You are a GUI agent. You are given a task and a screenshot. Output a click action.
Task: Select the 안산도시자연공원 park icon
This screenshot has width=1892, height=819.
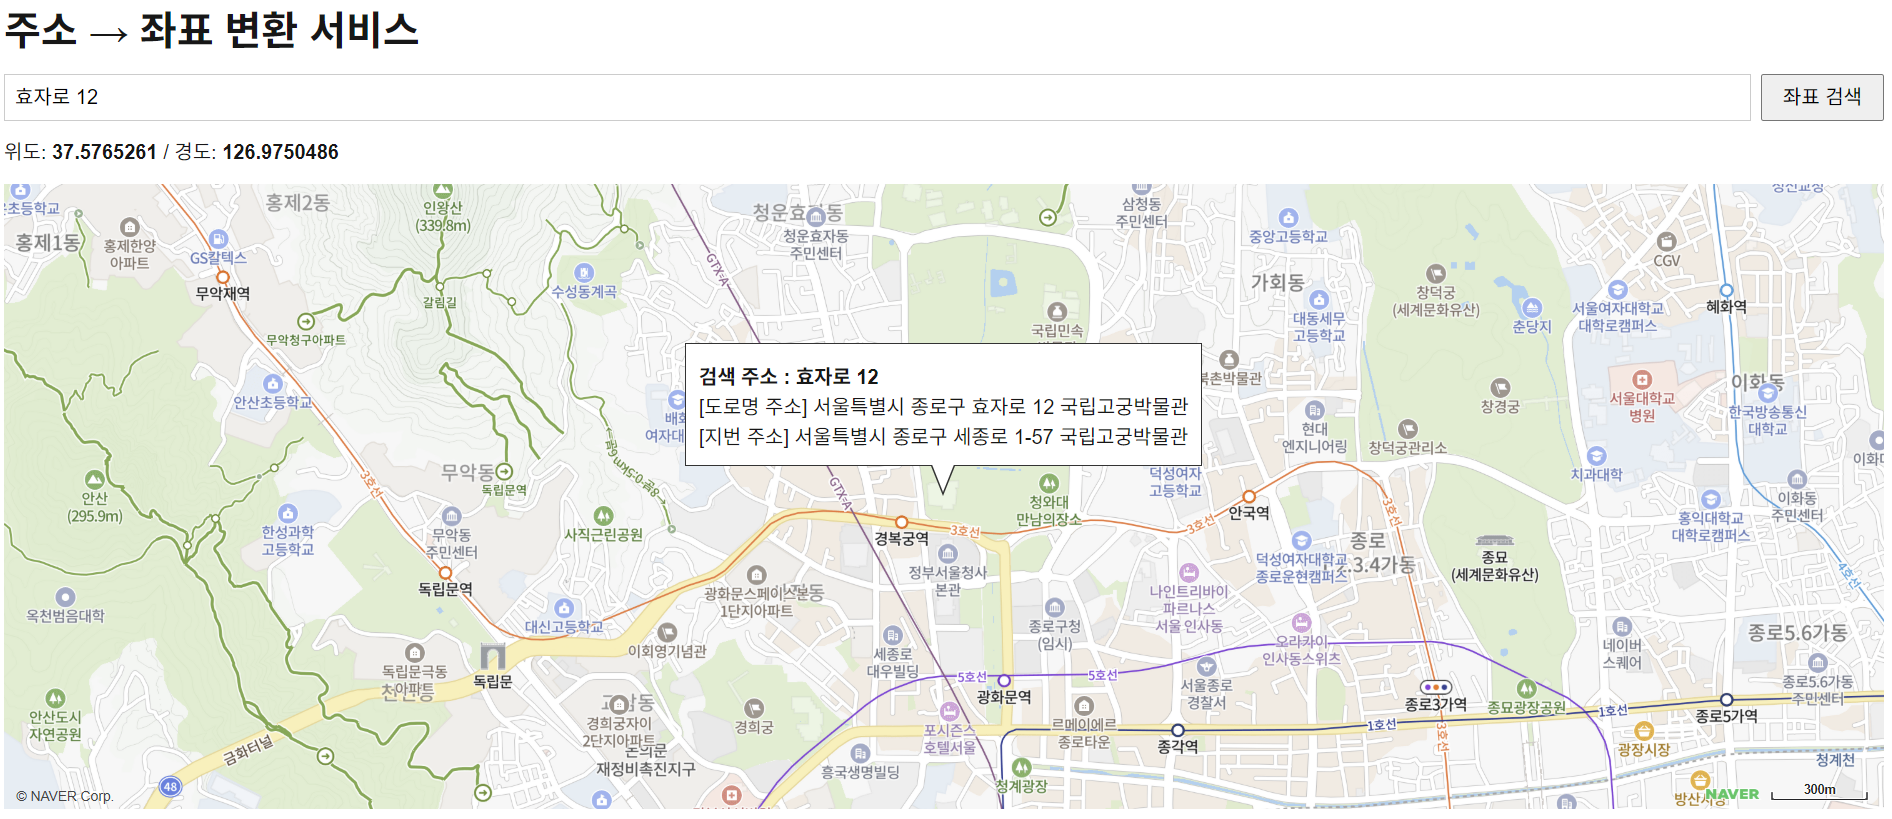(x=55, y=698)
